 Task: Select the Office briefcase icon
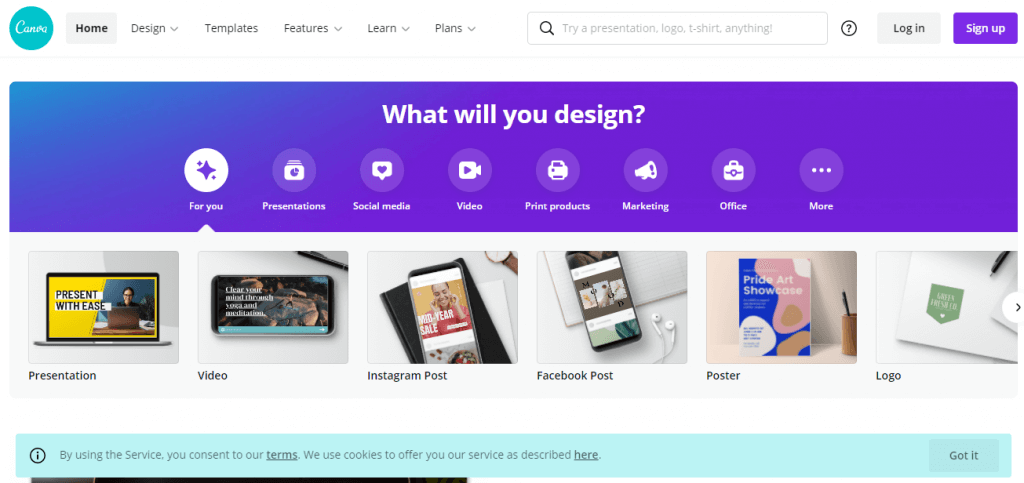(733, 170)
